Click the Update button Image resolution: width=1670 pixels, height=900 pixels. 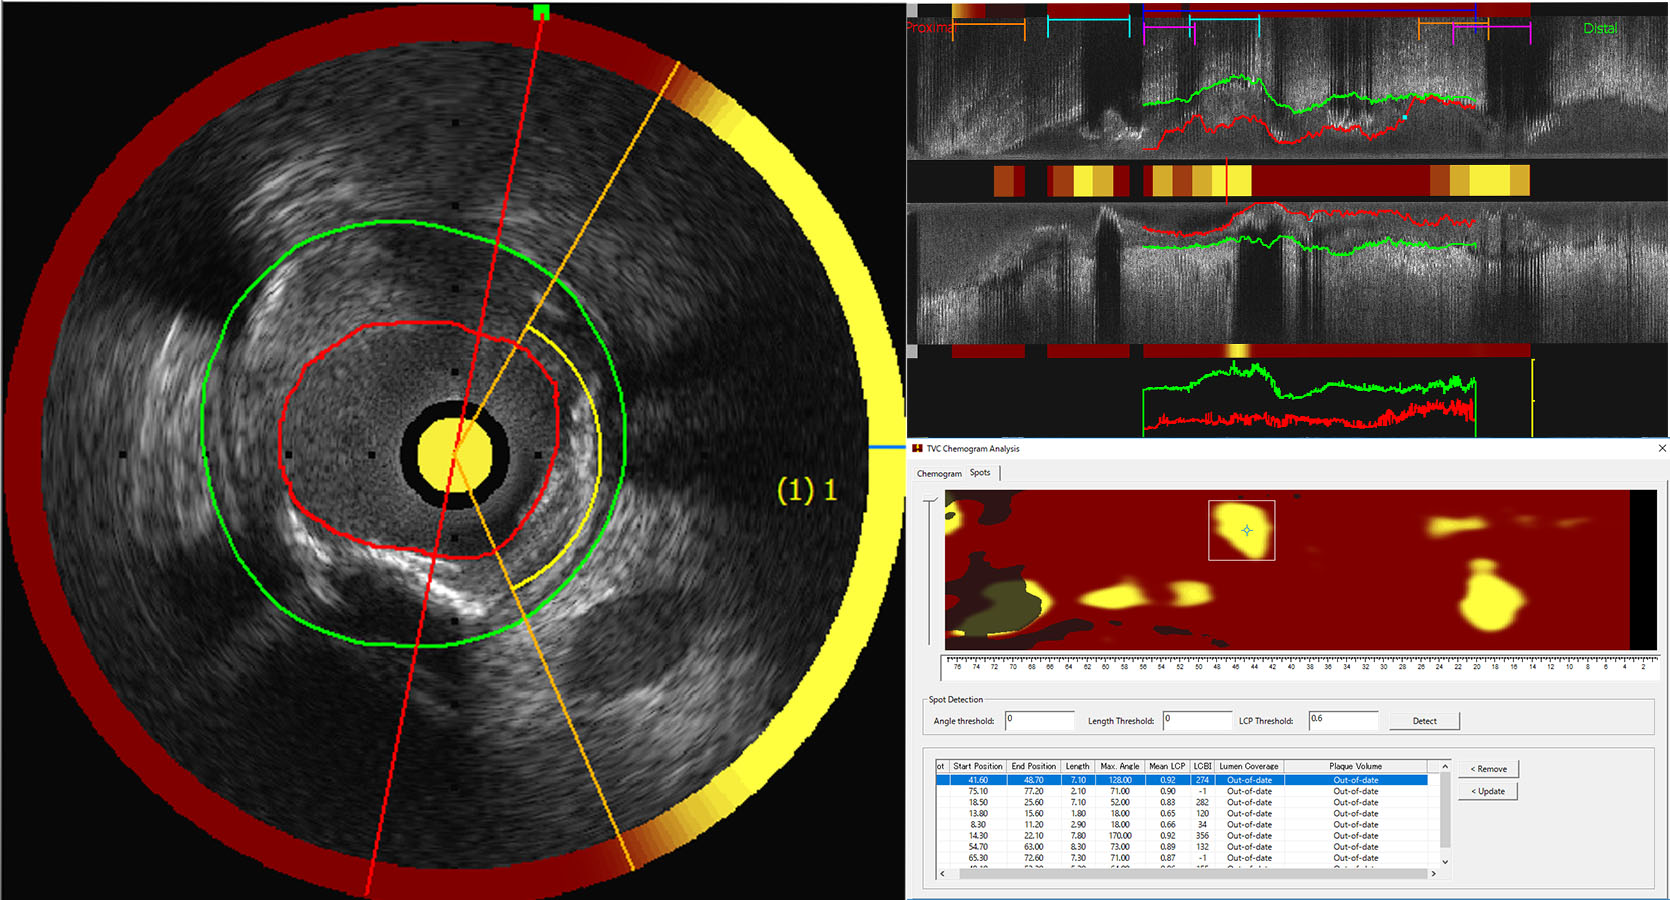pyautogui.click(x=1488, y=791)
